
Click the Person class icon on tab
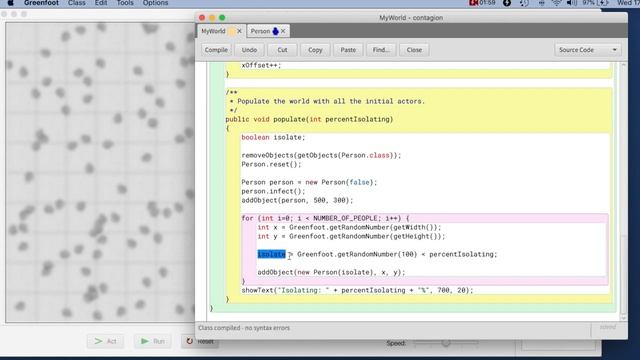coord(276,31)
